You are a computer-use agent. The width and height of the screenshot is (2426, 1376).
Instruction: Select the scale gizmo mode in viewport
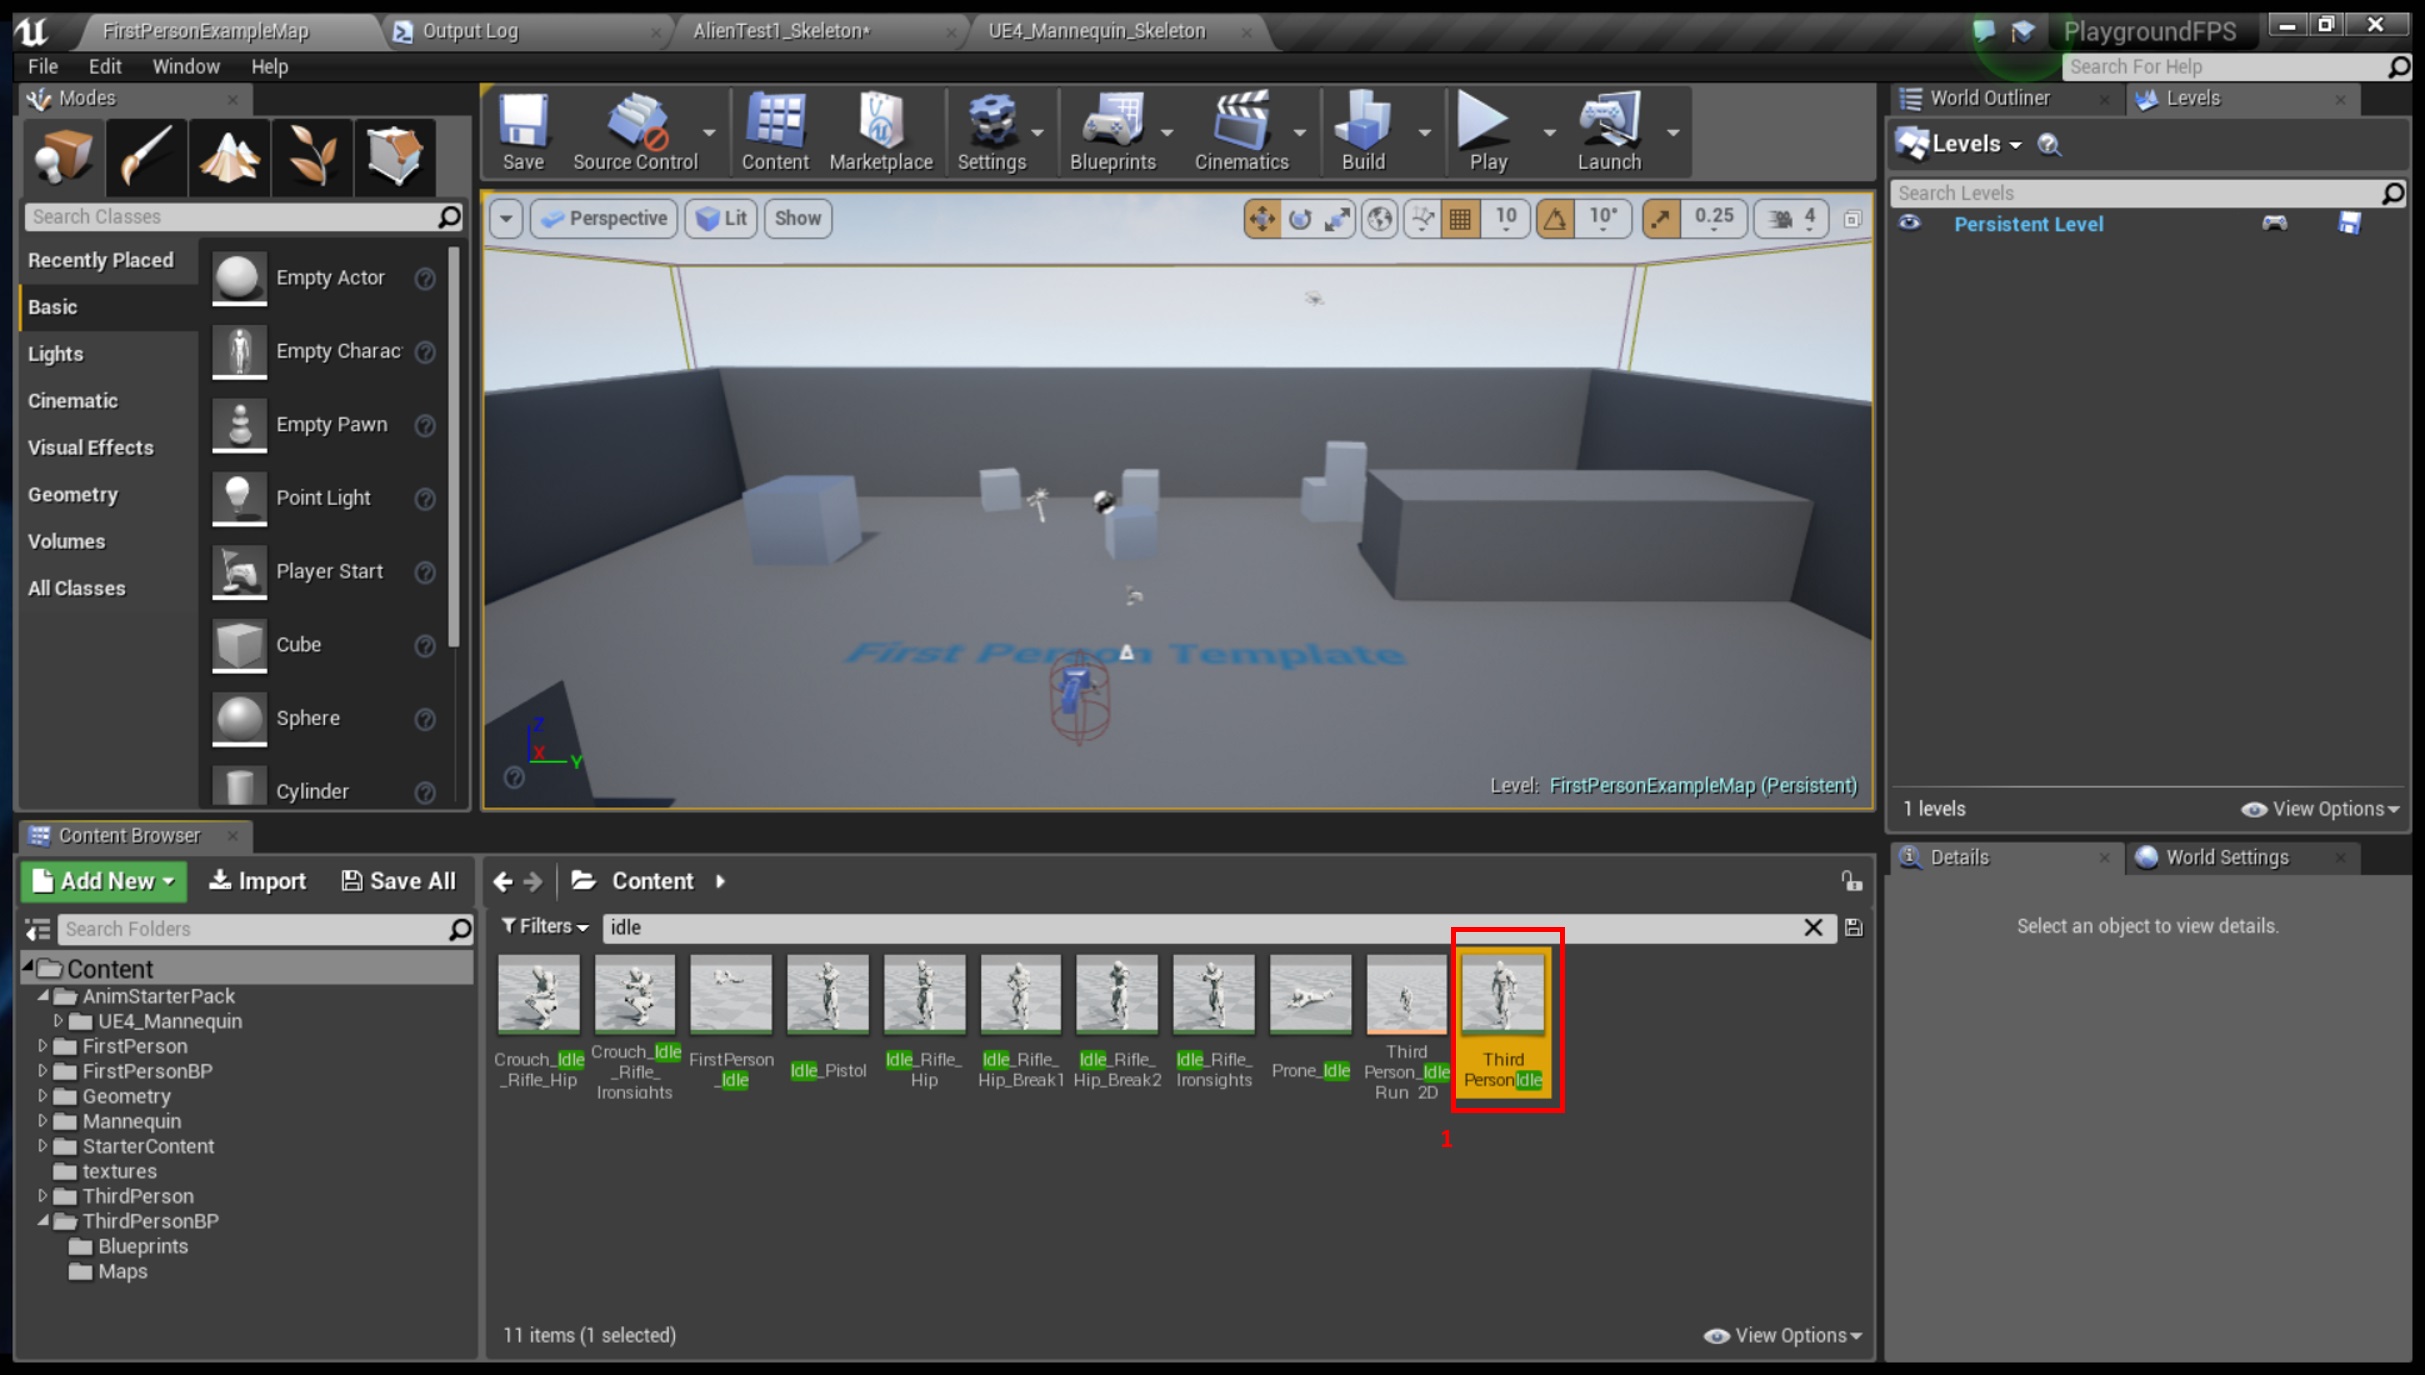click(1337, 218)
